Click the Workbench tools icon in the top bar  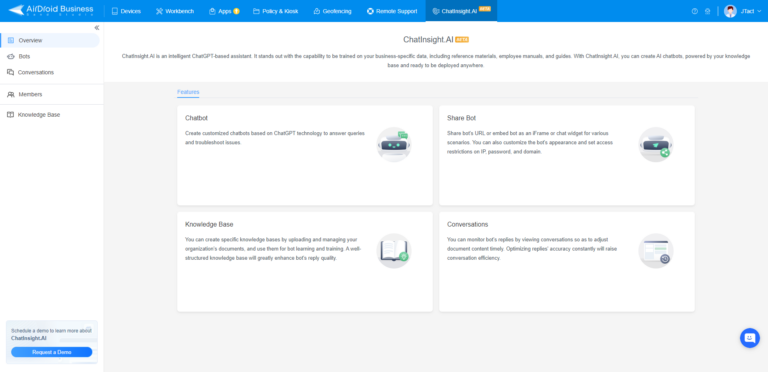pos(159,11)
